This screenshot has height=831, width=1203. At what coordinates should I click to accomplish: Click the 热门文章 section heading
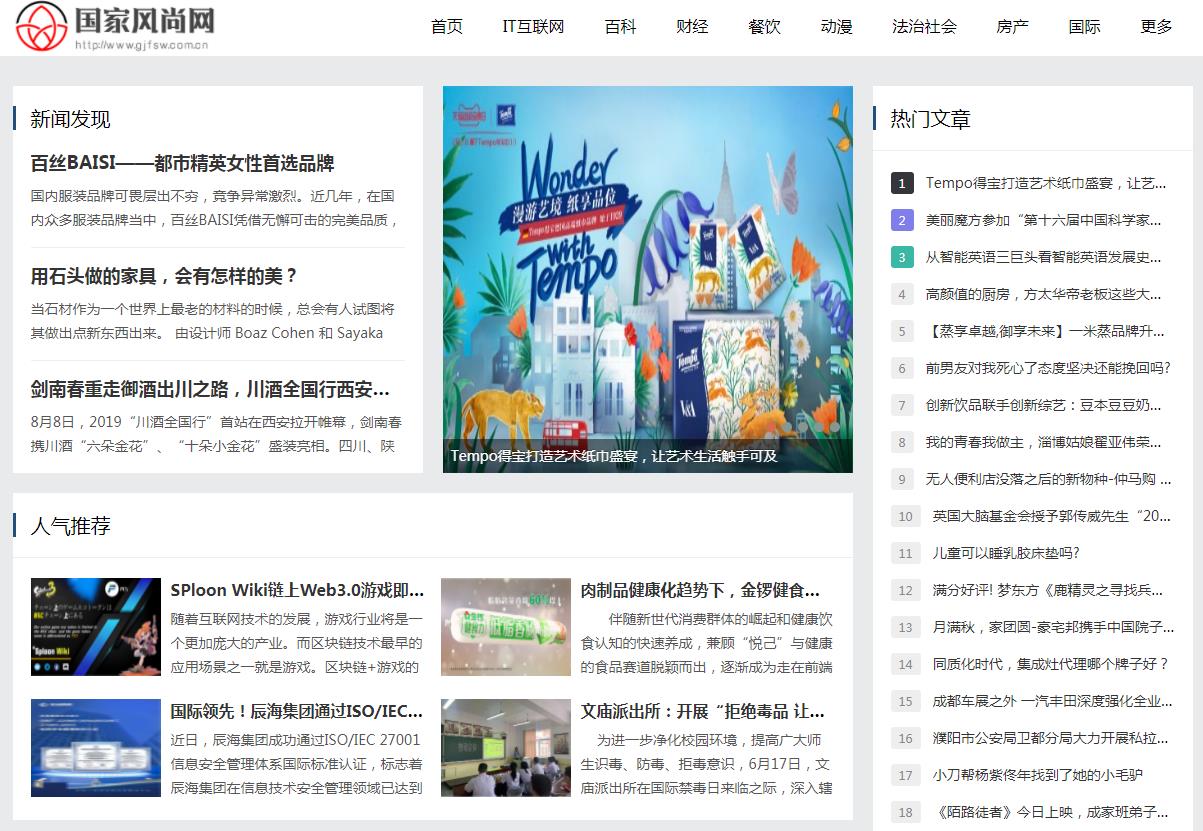point(930,119)
